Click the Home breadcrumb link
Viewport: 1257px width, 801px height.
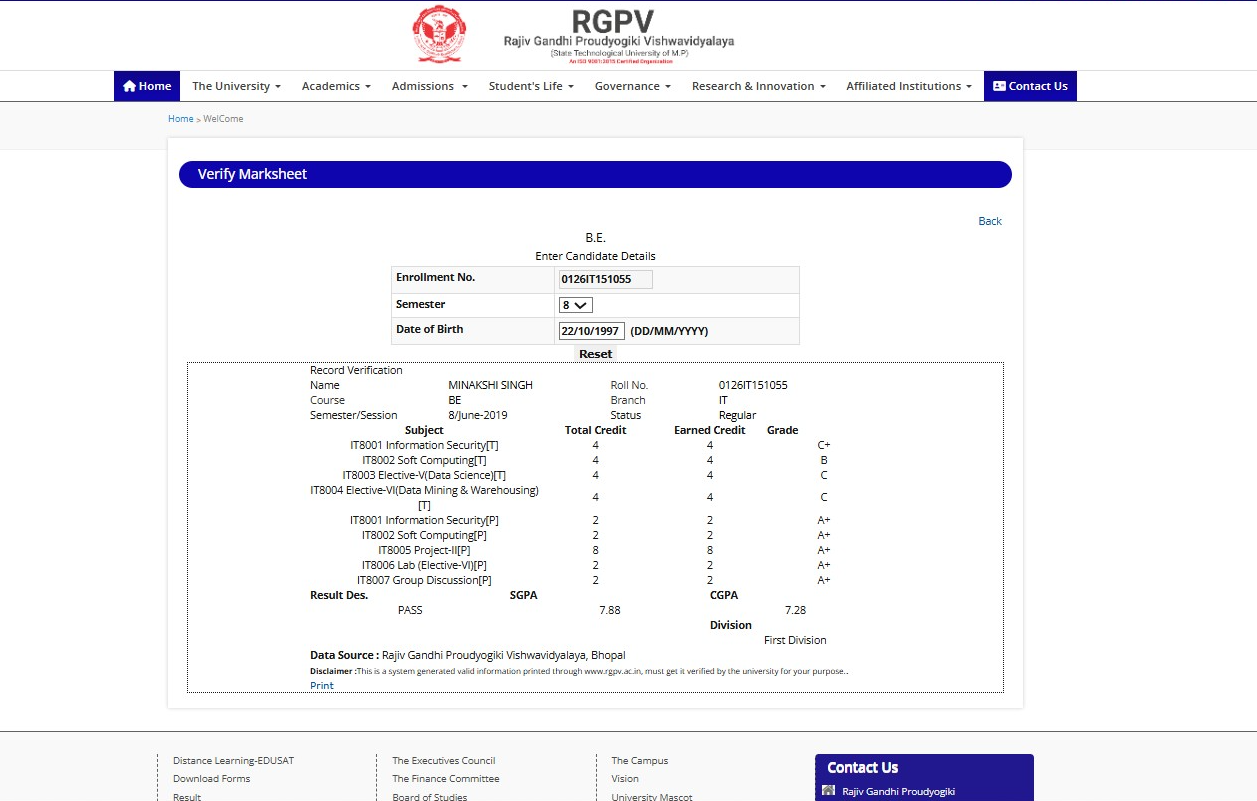(x=181, y=119)
